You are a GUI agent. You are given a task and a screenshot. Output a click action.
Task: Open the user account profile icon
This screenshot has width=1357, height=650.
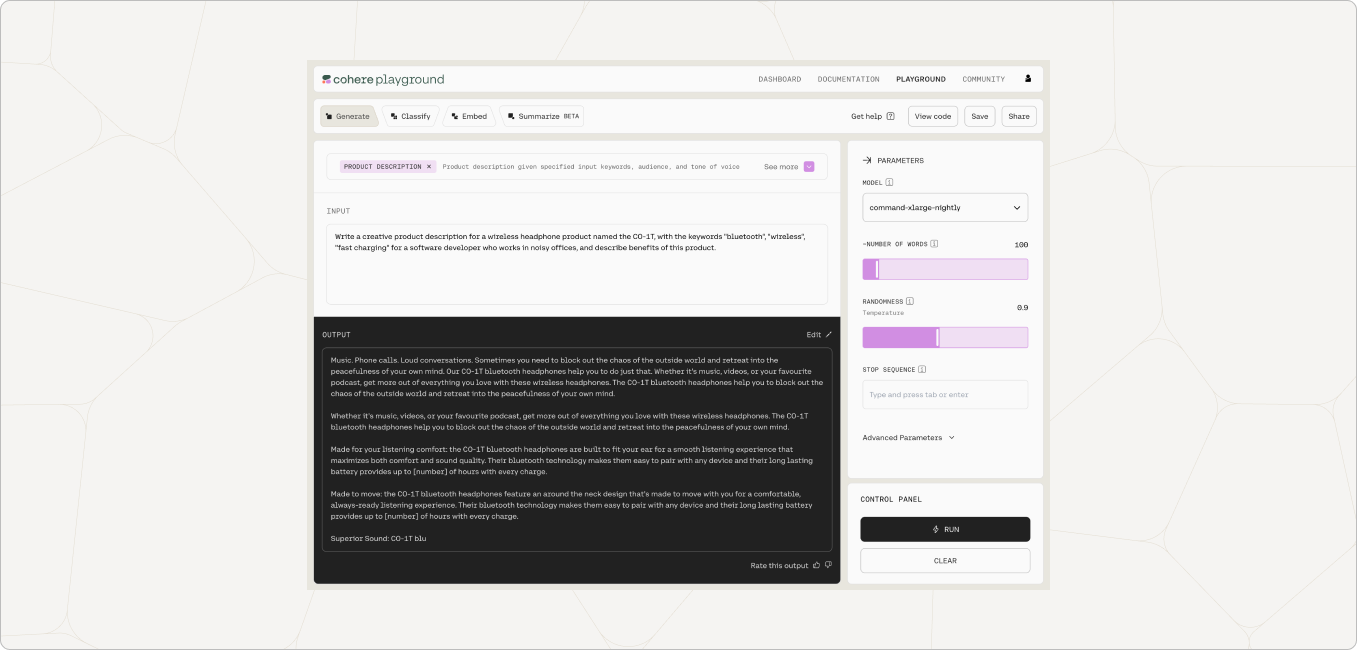tap(1028, 79)
